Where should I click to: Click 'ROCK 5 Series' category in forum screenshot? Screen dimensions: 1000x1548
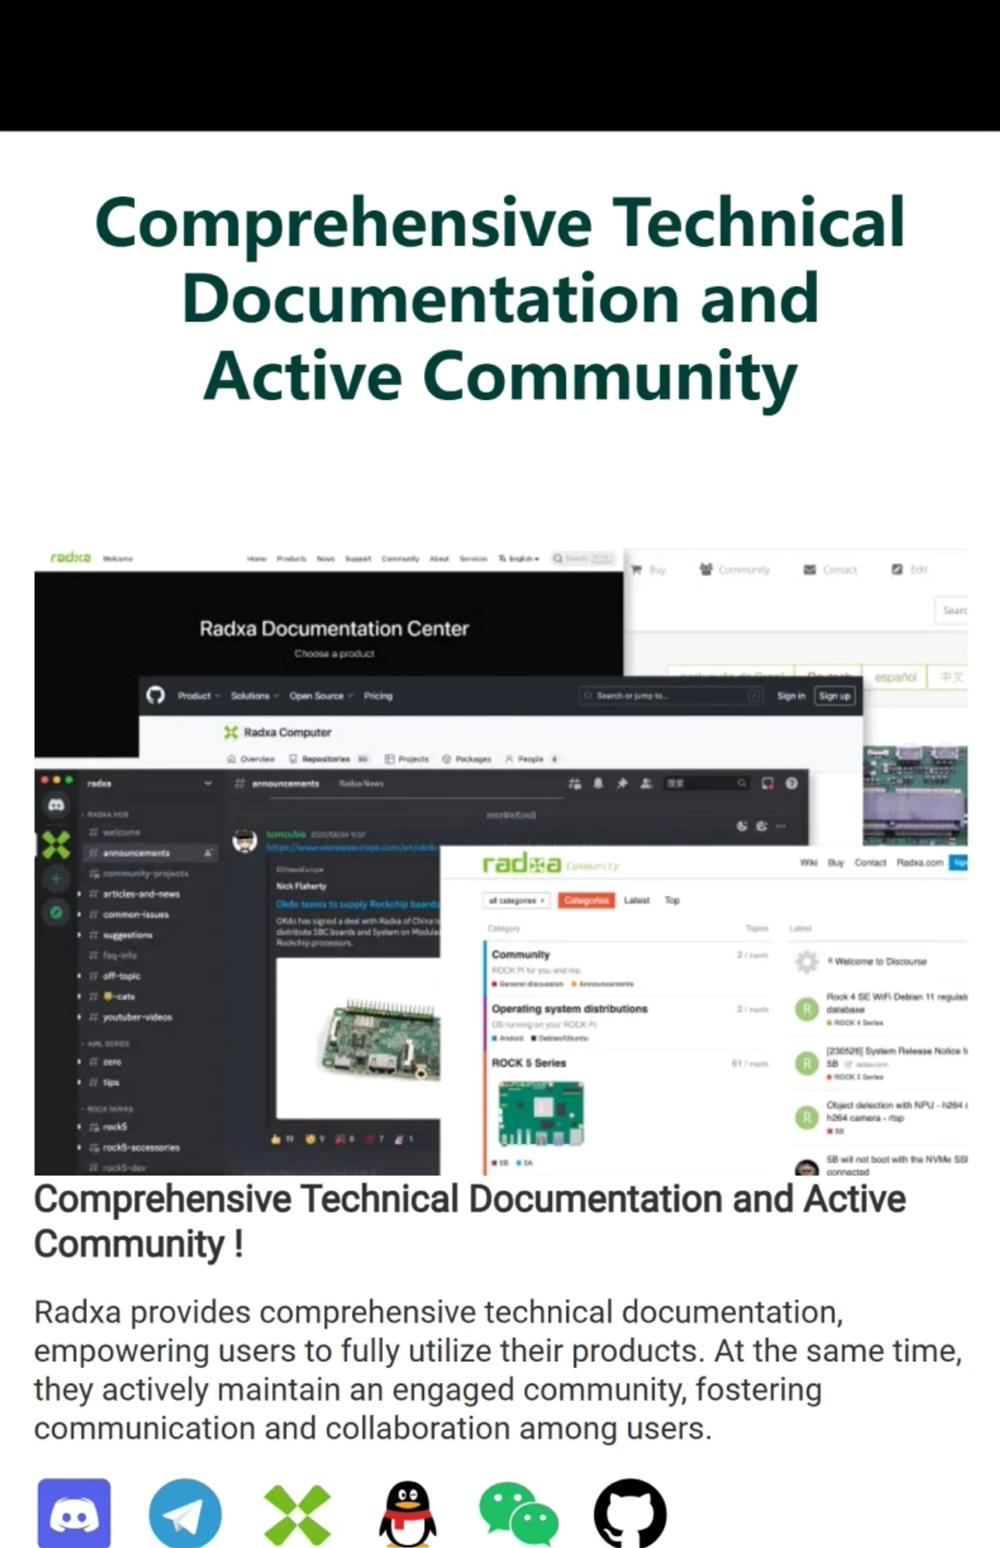(x=529, y=1063)
